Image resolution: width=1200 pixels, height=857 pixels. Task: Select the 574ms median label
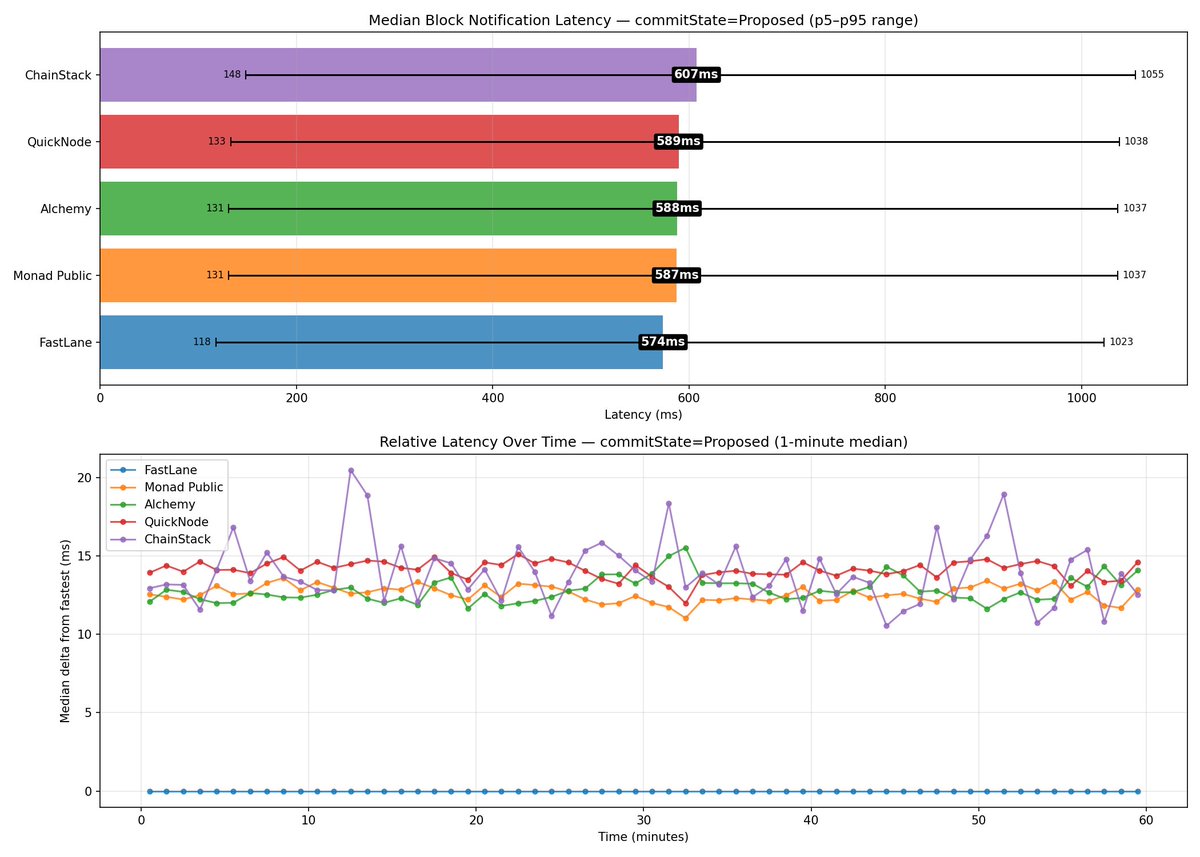tap(663, 342)
